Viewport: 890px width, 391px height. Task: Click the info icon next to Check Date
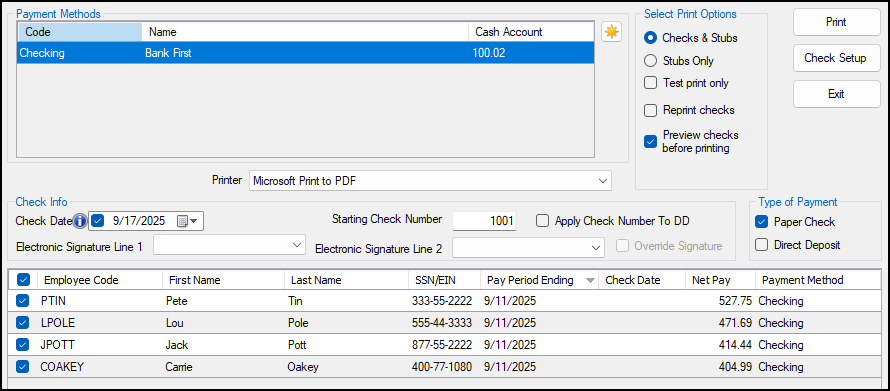(79, 221)
